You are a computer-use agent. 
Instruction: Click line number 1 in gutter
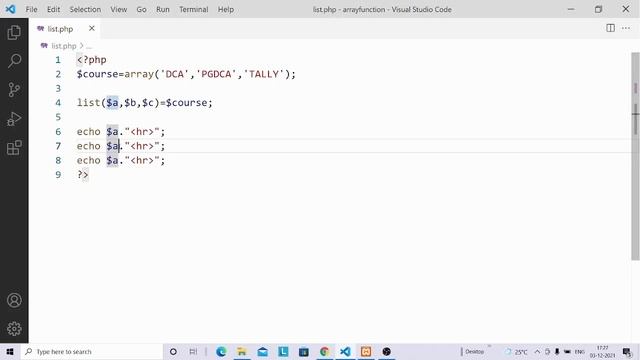pos(58,60)
